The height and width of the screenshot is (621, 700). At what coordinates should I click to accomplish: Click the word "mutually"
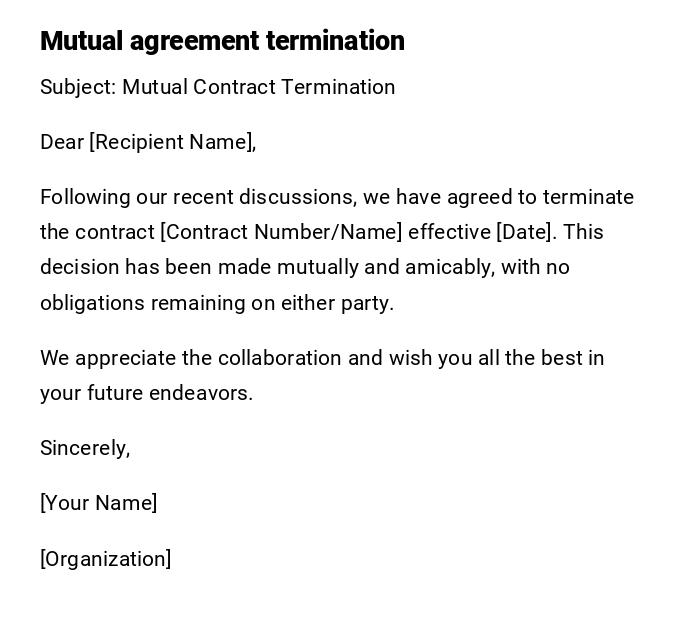[318, 267]
